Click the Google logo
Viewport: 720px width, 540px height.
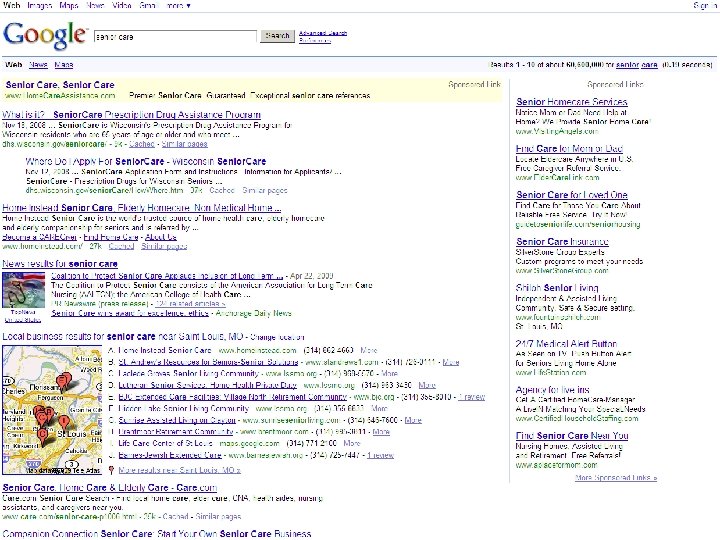click(x=45, y=35)
